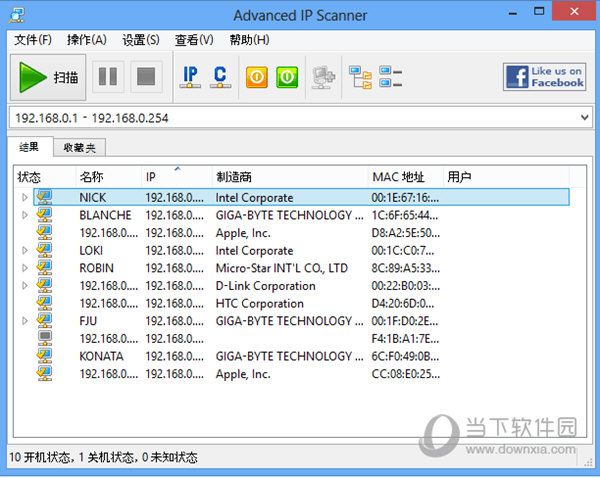Expand the BLANCHE row

coord(25,215)
